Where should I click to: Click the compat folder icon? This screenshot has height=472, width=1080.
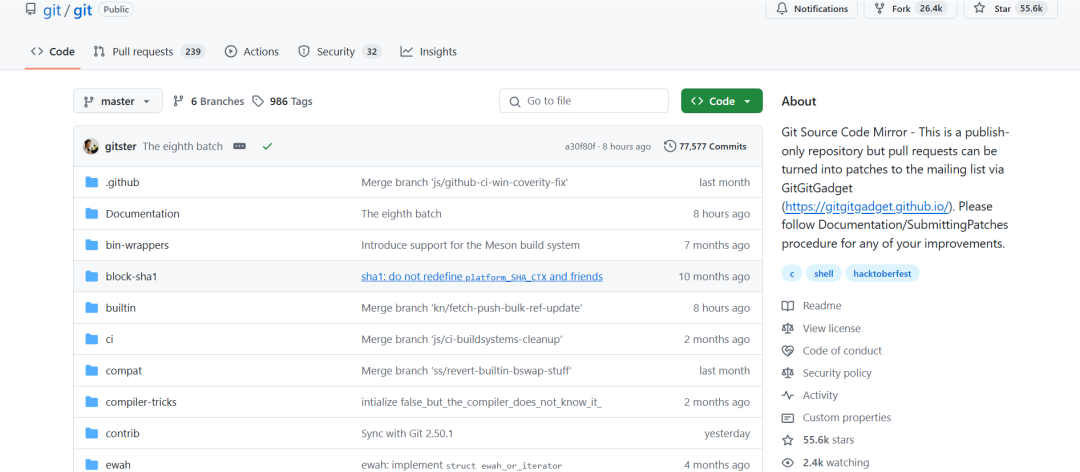92,371
